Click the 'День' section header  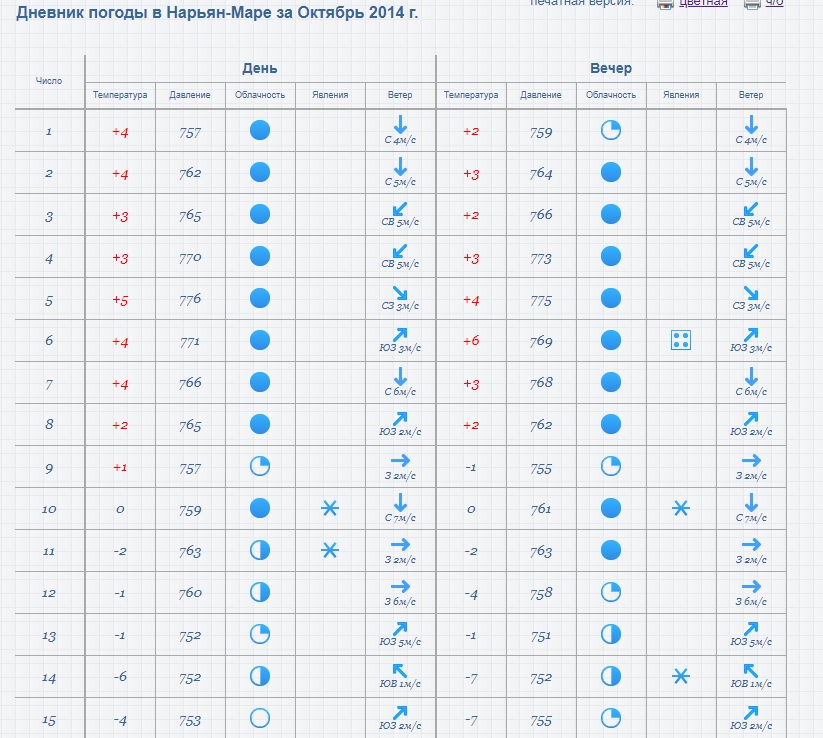point(260,68)
